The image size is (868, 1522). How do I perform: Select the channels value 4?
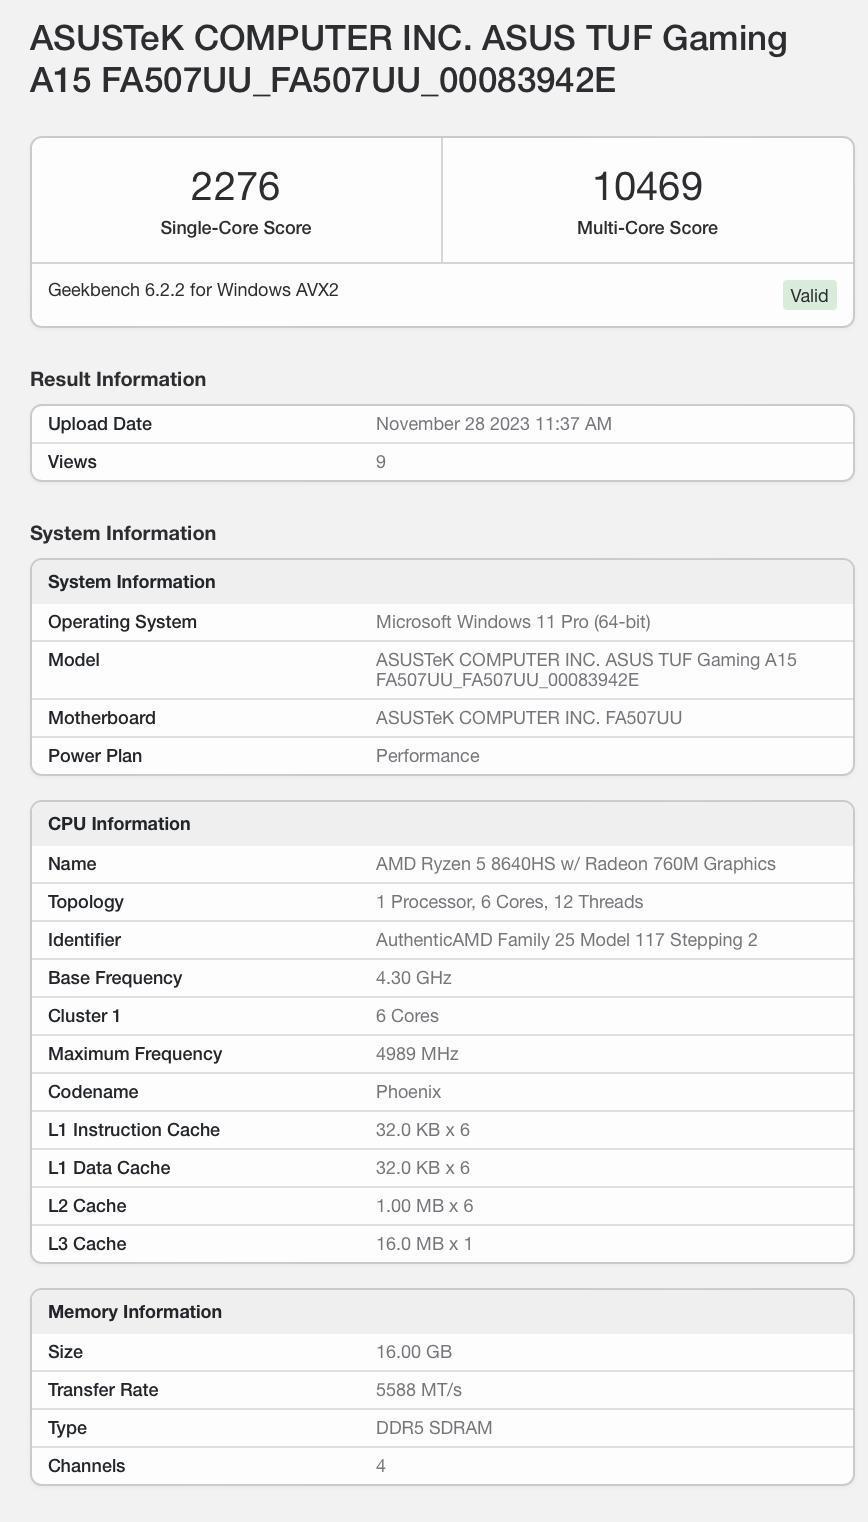[x=381, y=1466]
